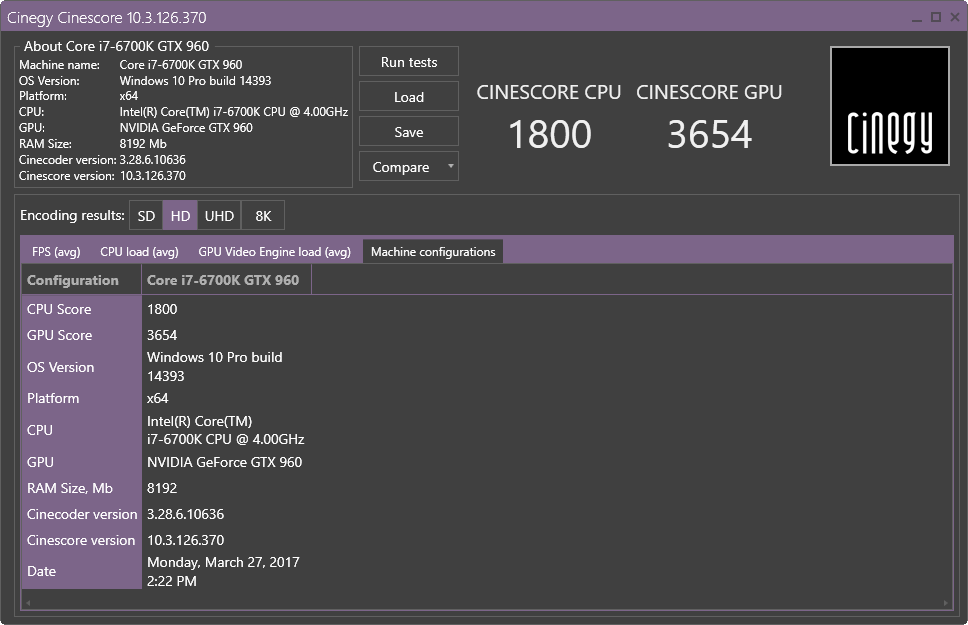Select Core i7-6700K GTX 960 column header
Screen dimensions: 968x625
coord(226,280)
